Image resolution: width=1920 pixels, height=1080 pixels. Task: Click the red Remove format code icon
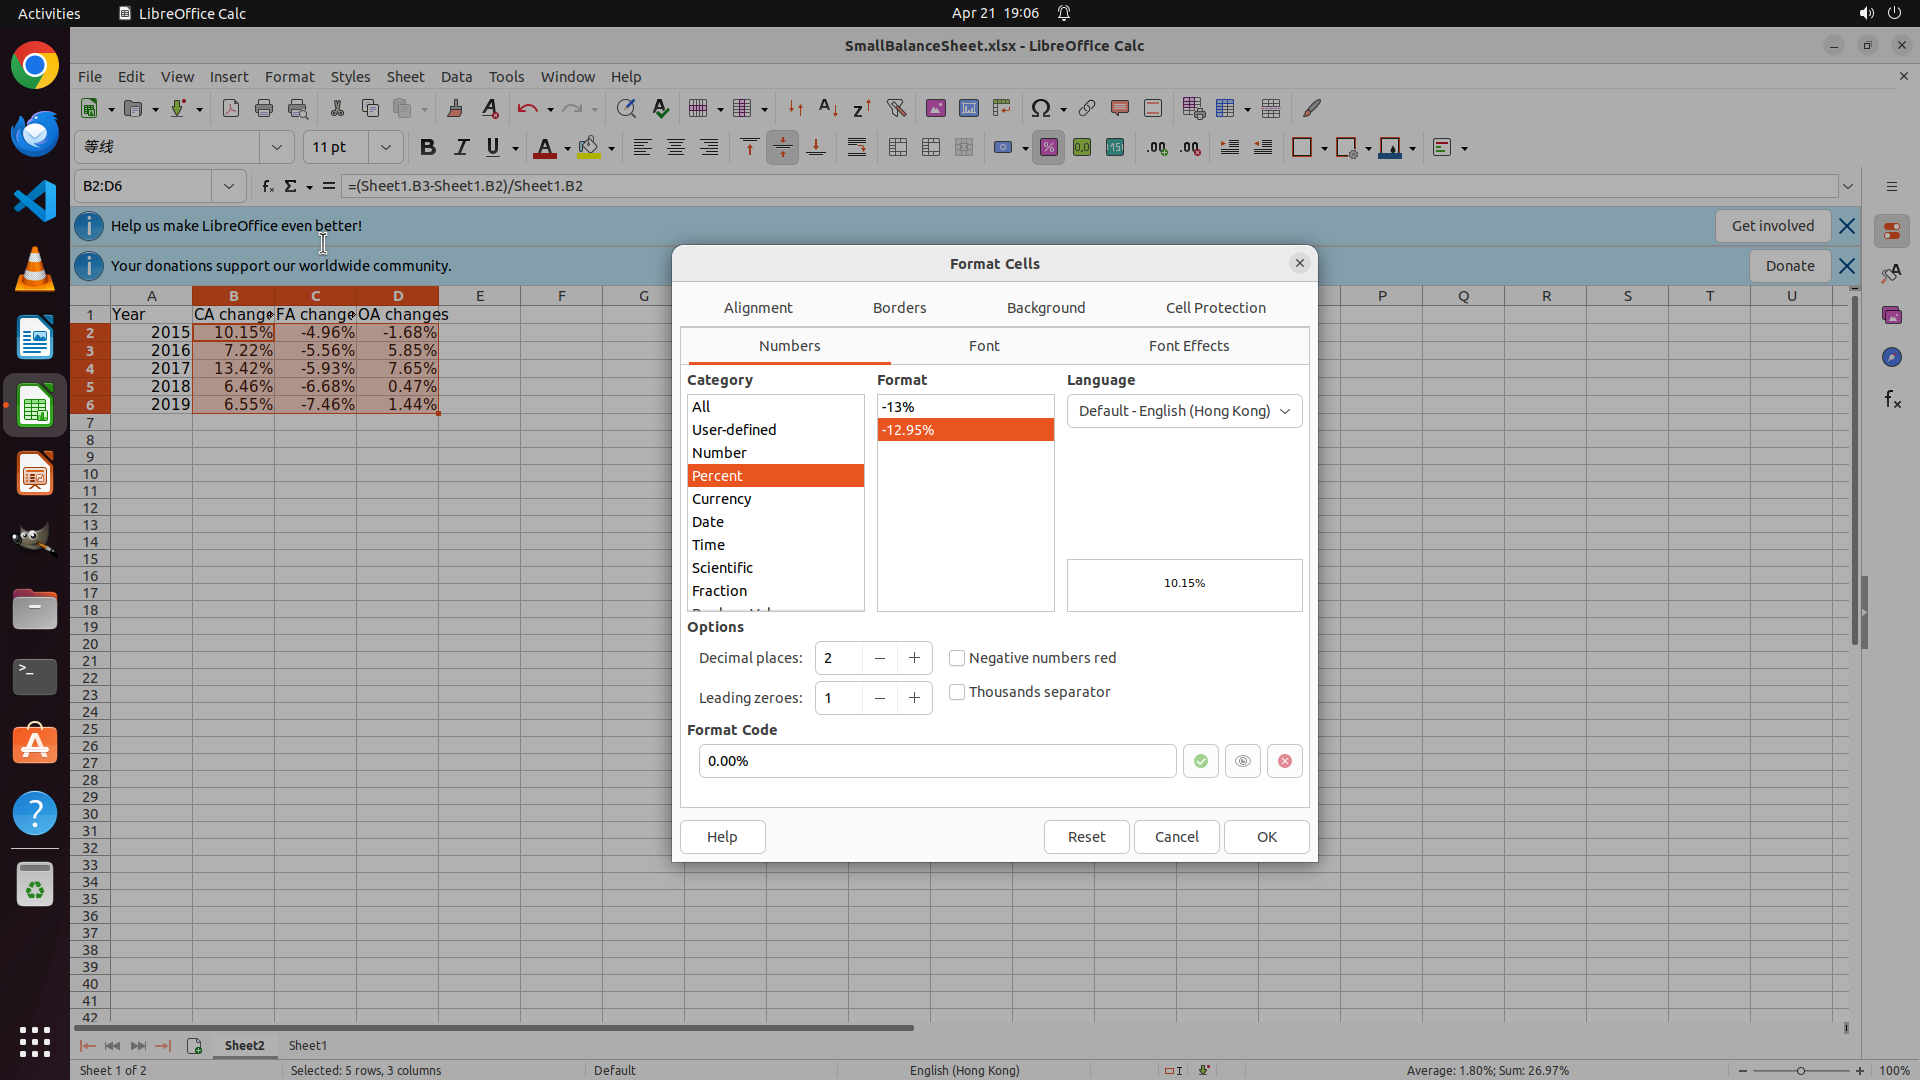[x=1284, y=761]
